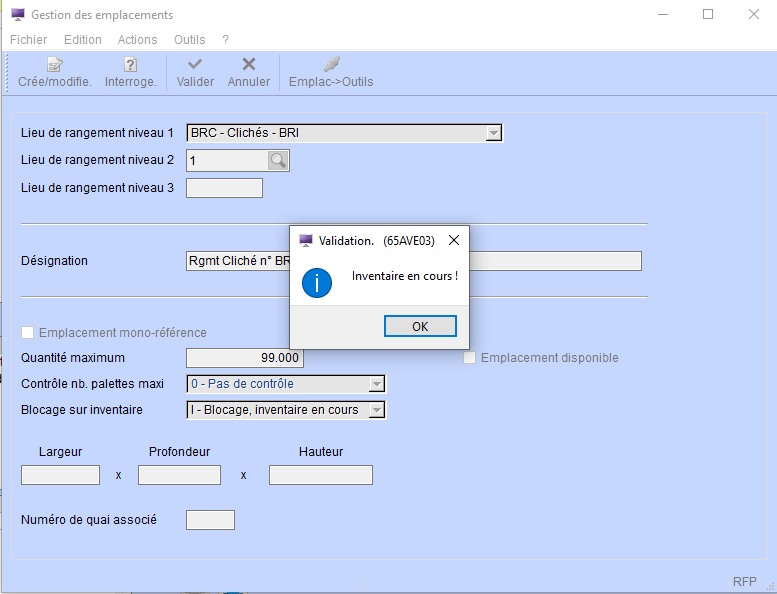This screenshot has height=594, width=777.
Task: Open Blocage sur inventaire dropdown
Action: tap(376, 410)
